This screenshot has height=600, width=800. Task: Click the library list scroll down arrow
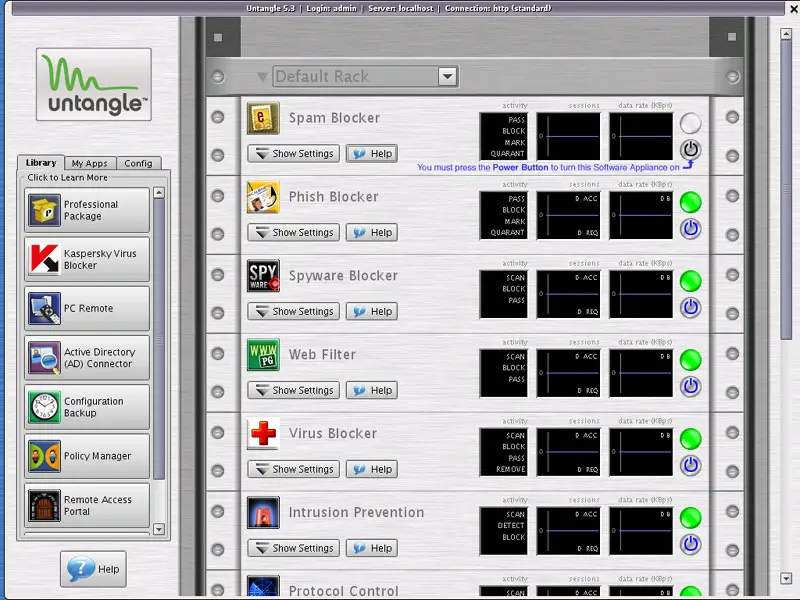(x=158, y=528)
